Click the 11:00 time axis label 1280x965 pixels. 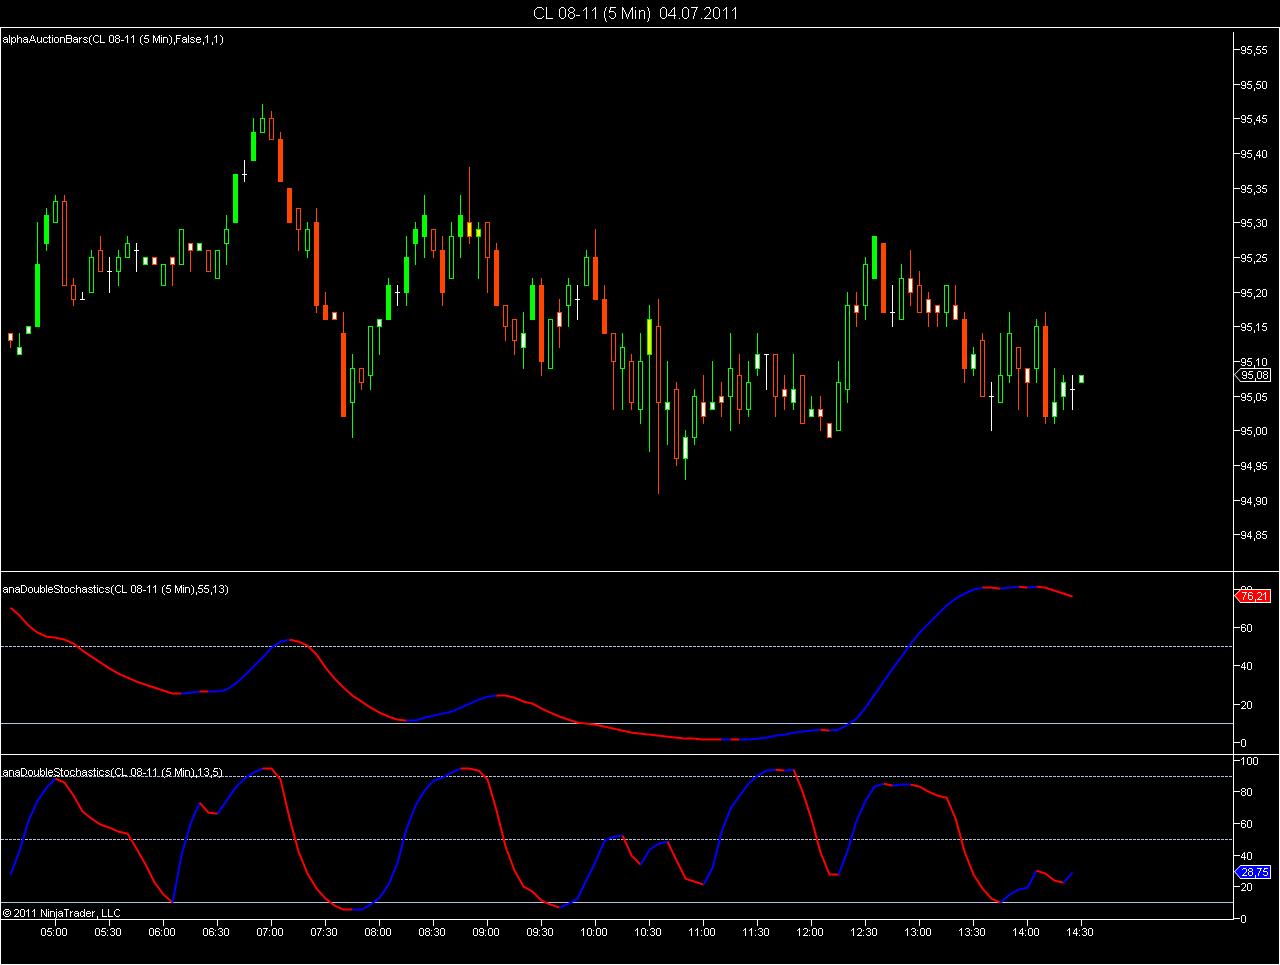pos(702,932)
